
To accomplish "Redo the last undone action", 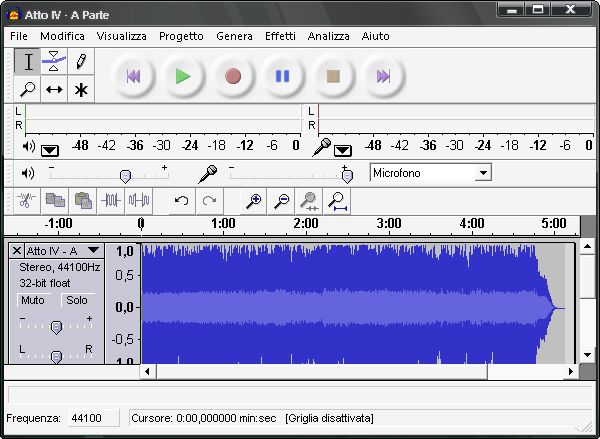I will (x=209, y=201).
